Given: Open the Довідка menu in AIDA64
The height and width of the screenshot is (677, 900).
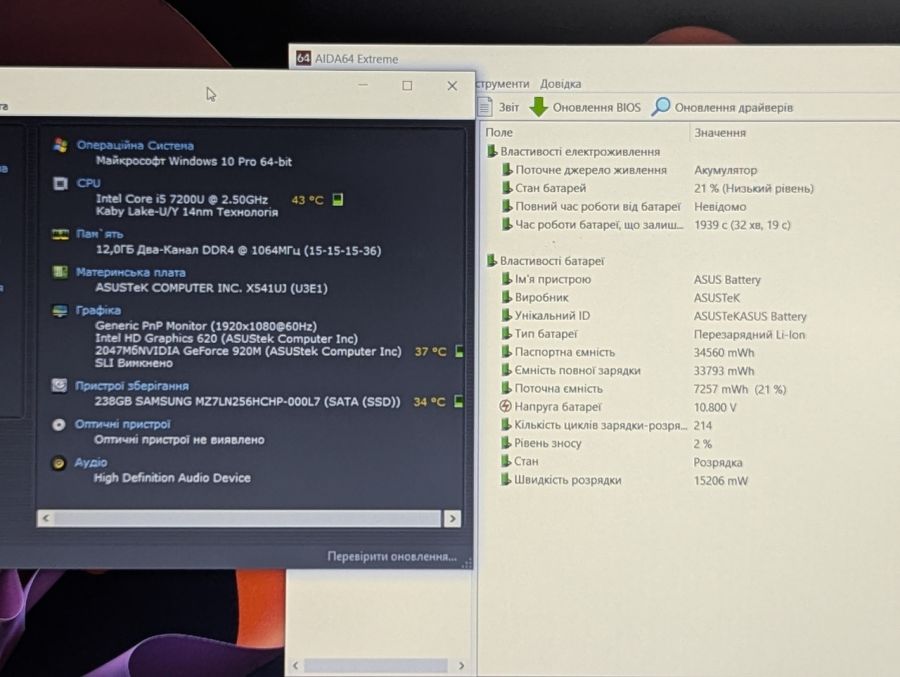Looking at the screenshot, I should [560, 84].
